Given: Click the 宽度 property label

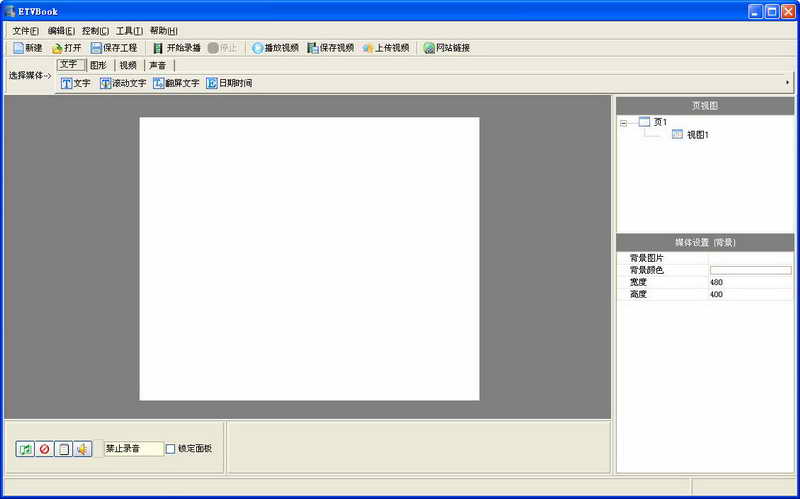Looking at the screenshot, I should click(638, 282).
